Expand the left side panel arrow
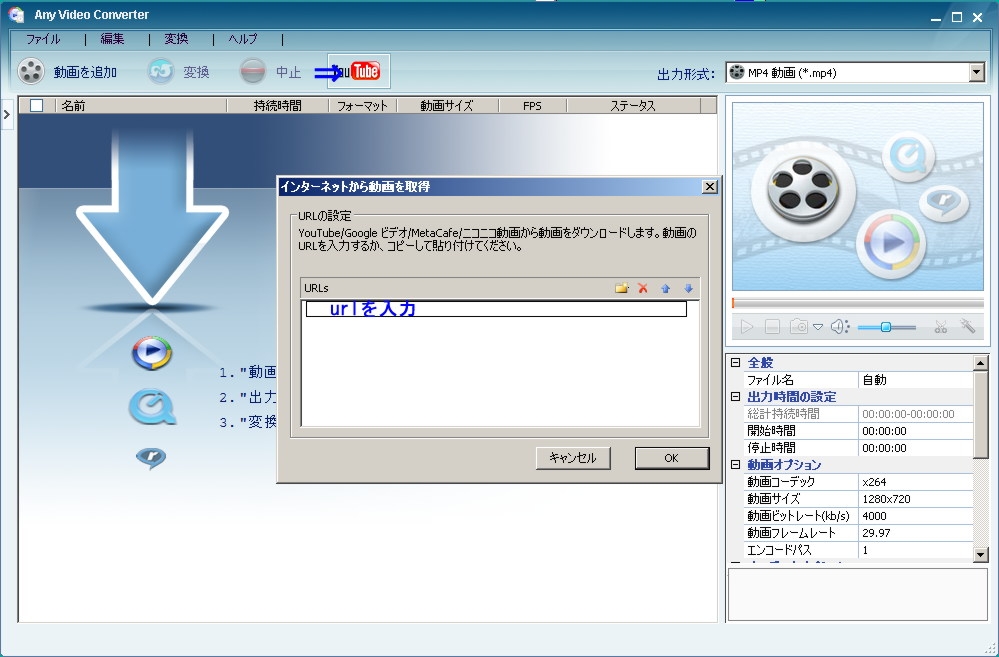 click(x=7, y=115)
